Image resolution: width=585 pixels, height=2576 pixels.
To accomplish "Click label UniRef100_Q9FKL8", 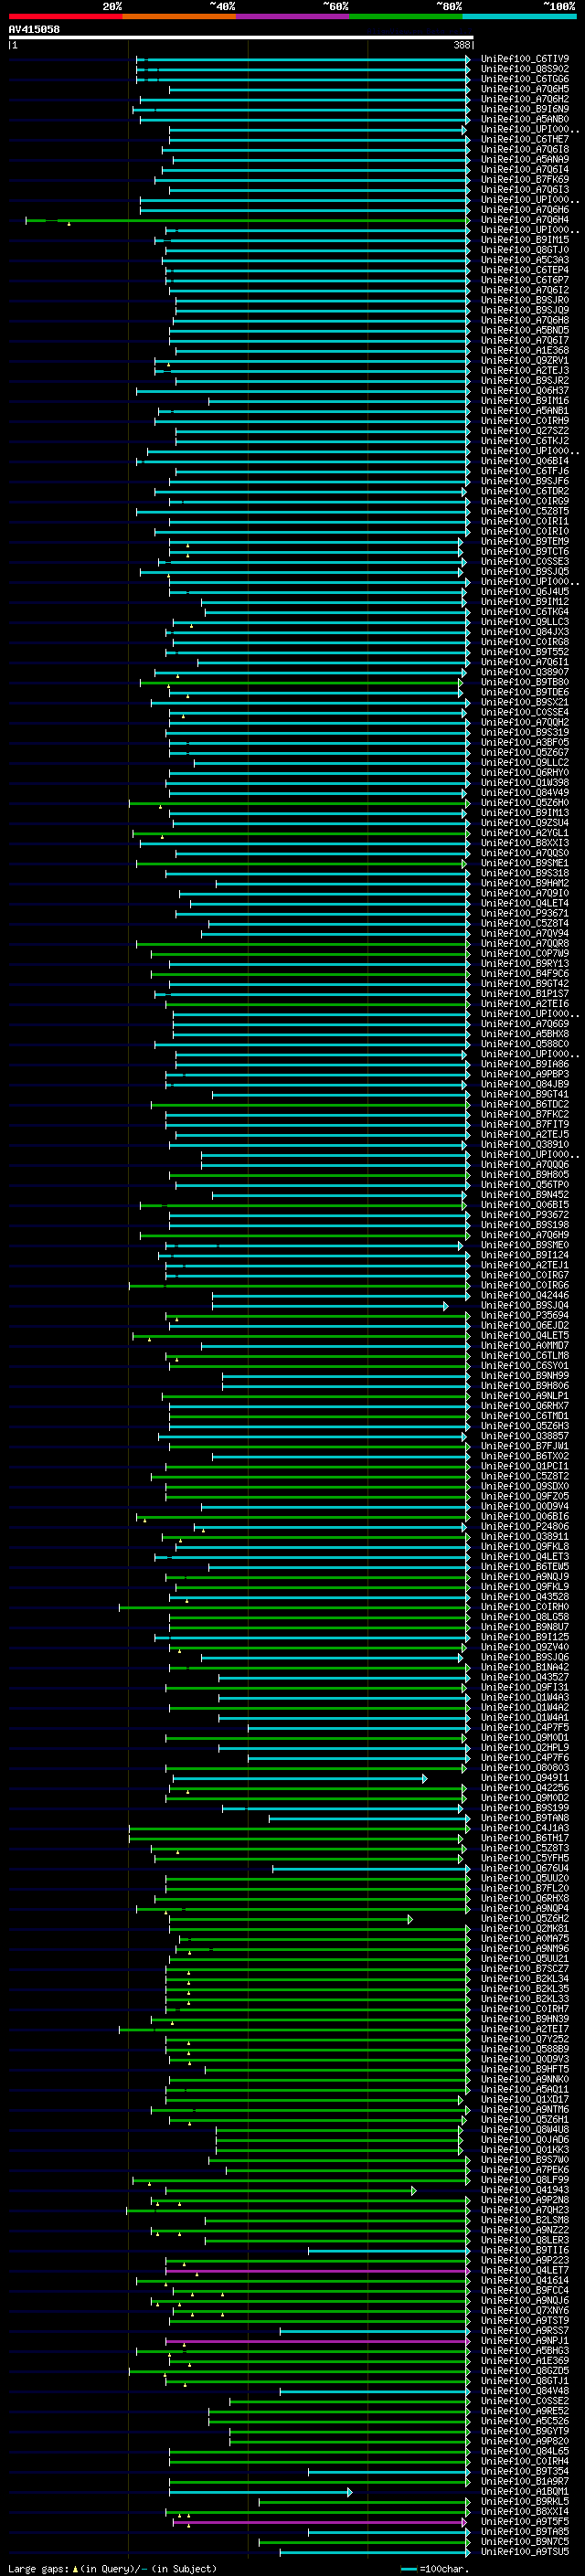I will 525,1547.
